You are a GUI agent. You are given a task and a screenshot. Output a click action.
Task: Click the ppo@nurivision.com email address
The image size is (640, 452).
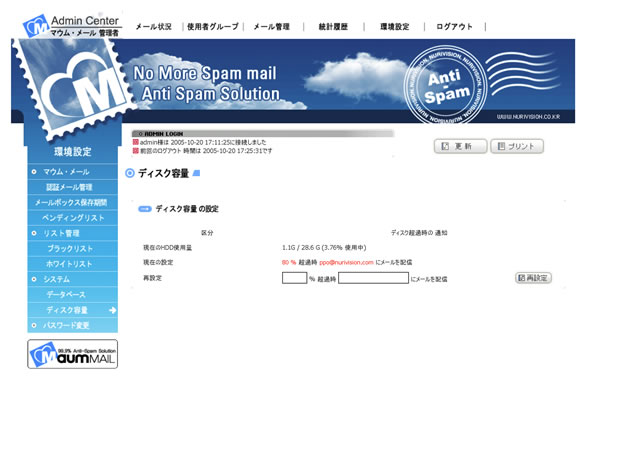click(346, 263)
